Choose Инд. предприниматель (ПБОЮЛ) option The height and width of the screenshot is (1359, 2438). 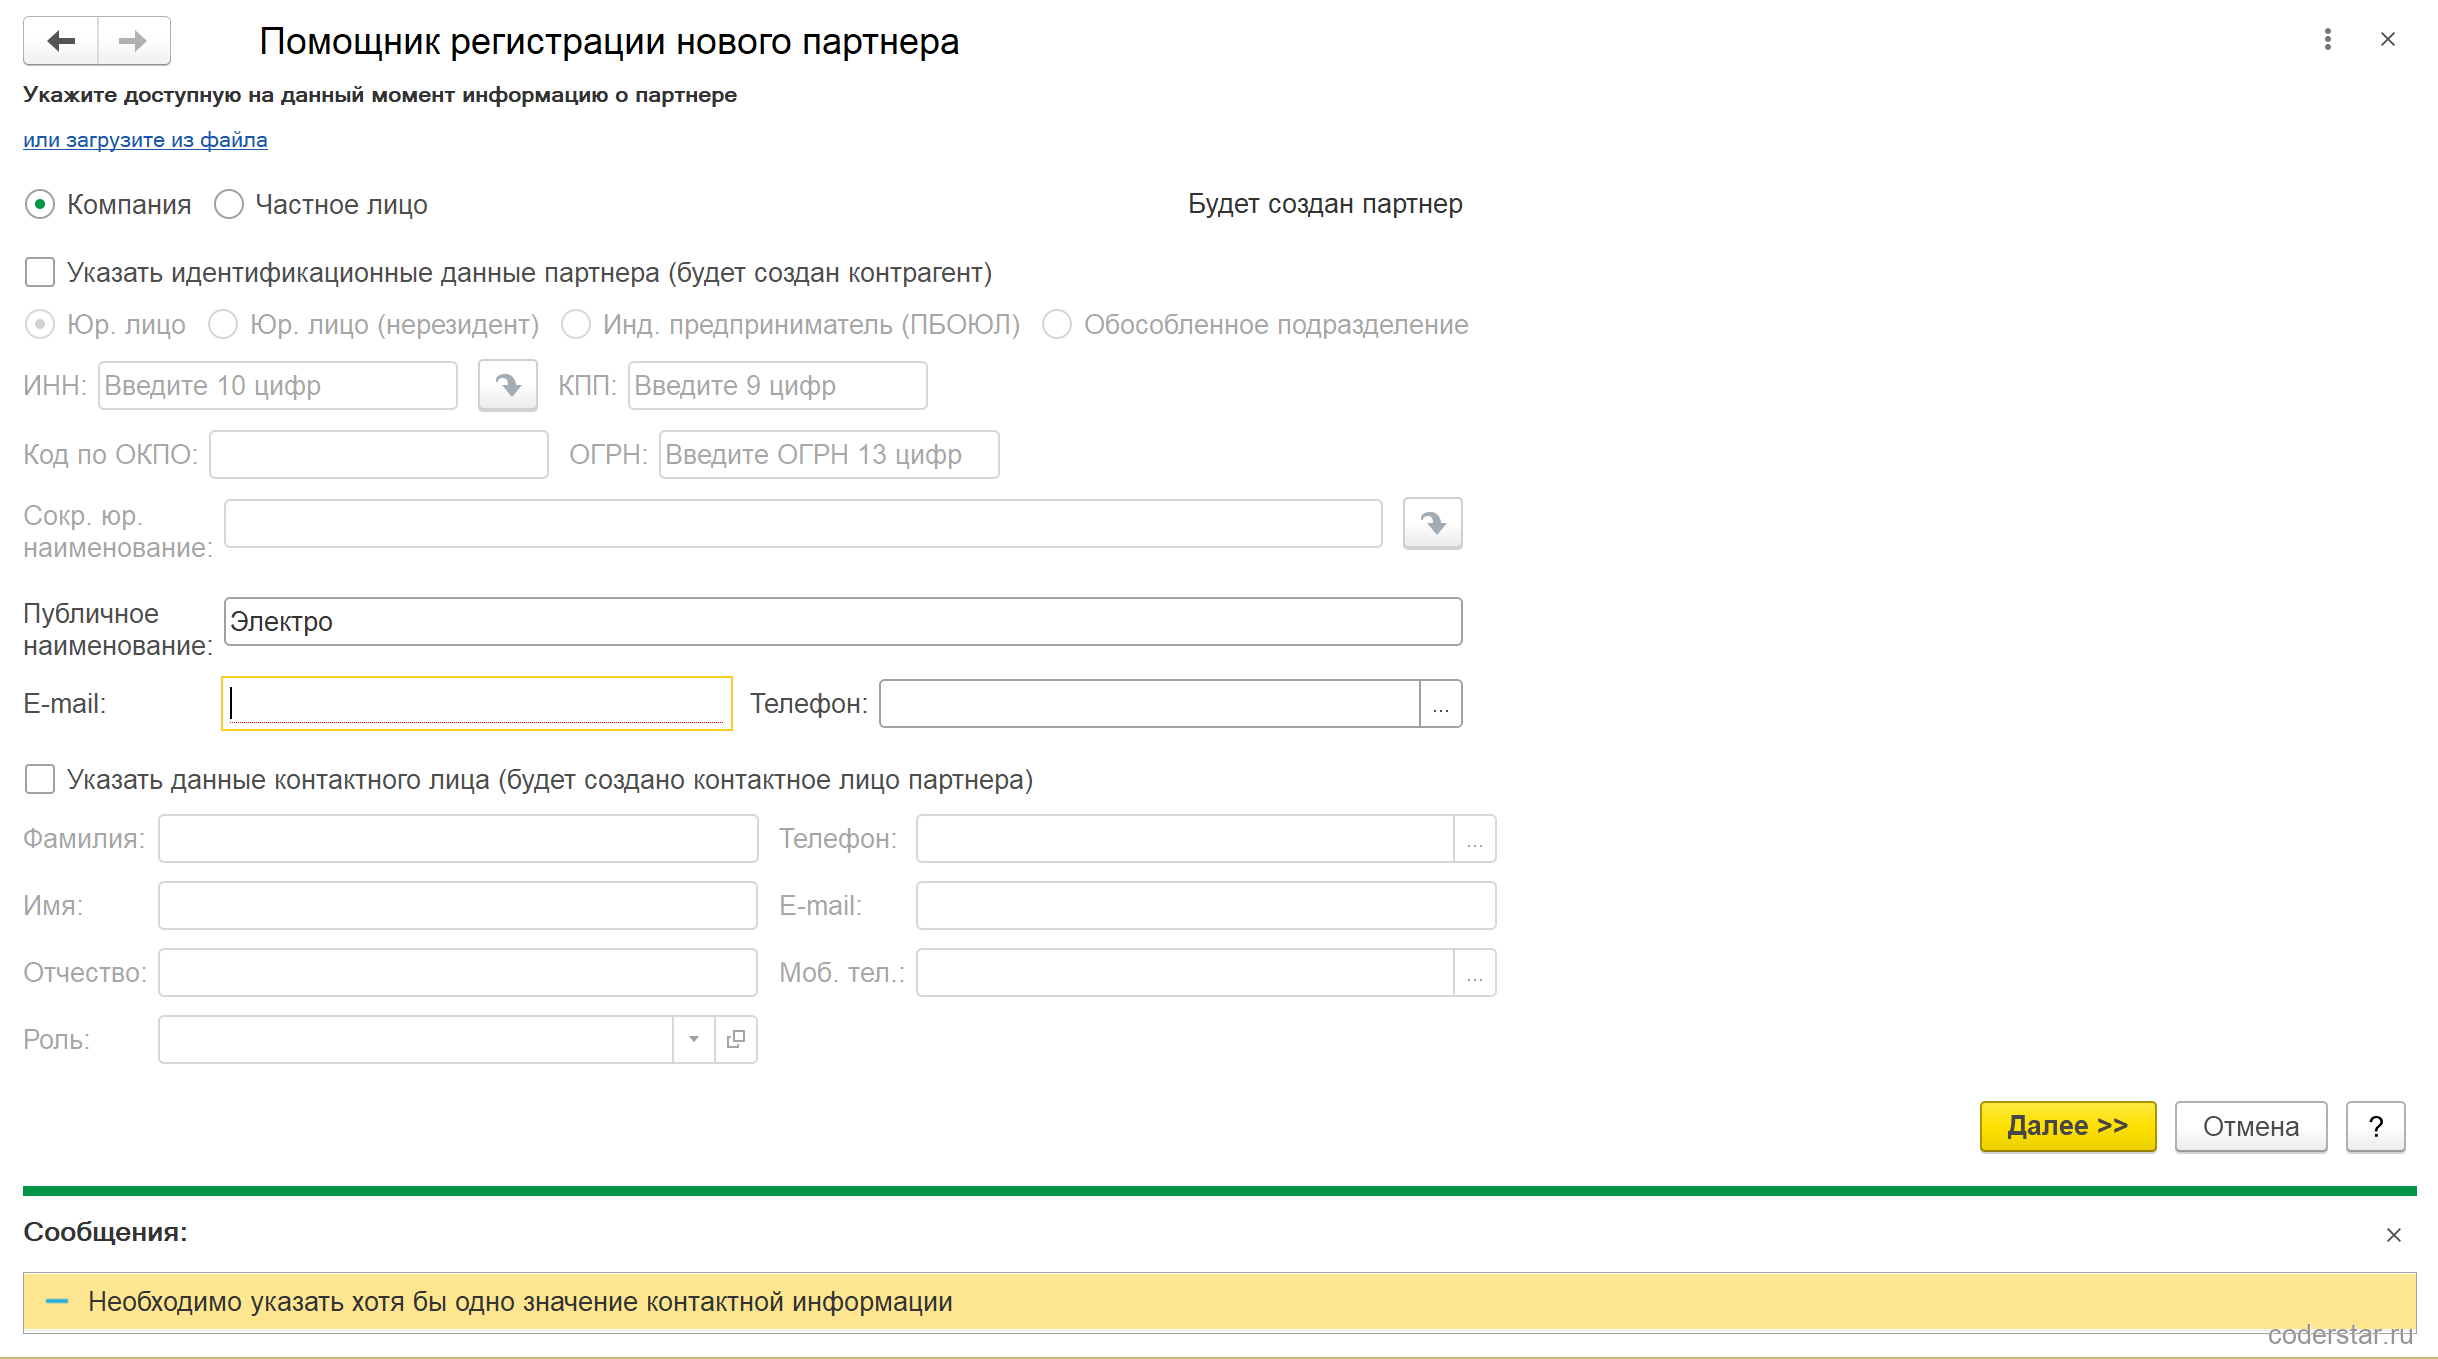click(x=576, y=325)
